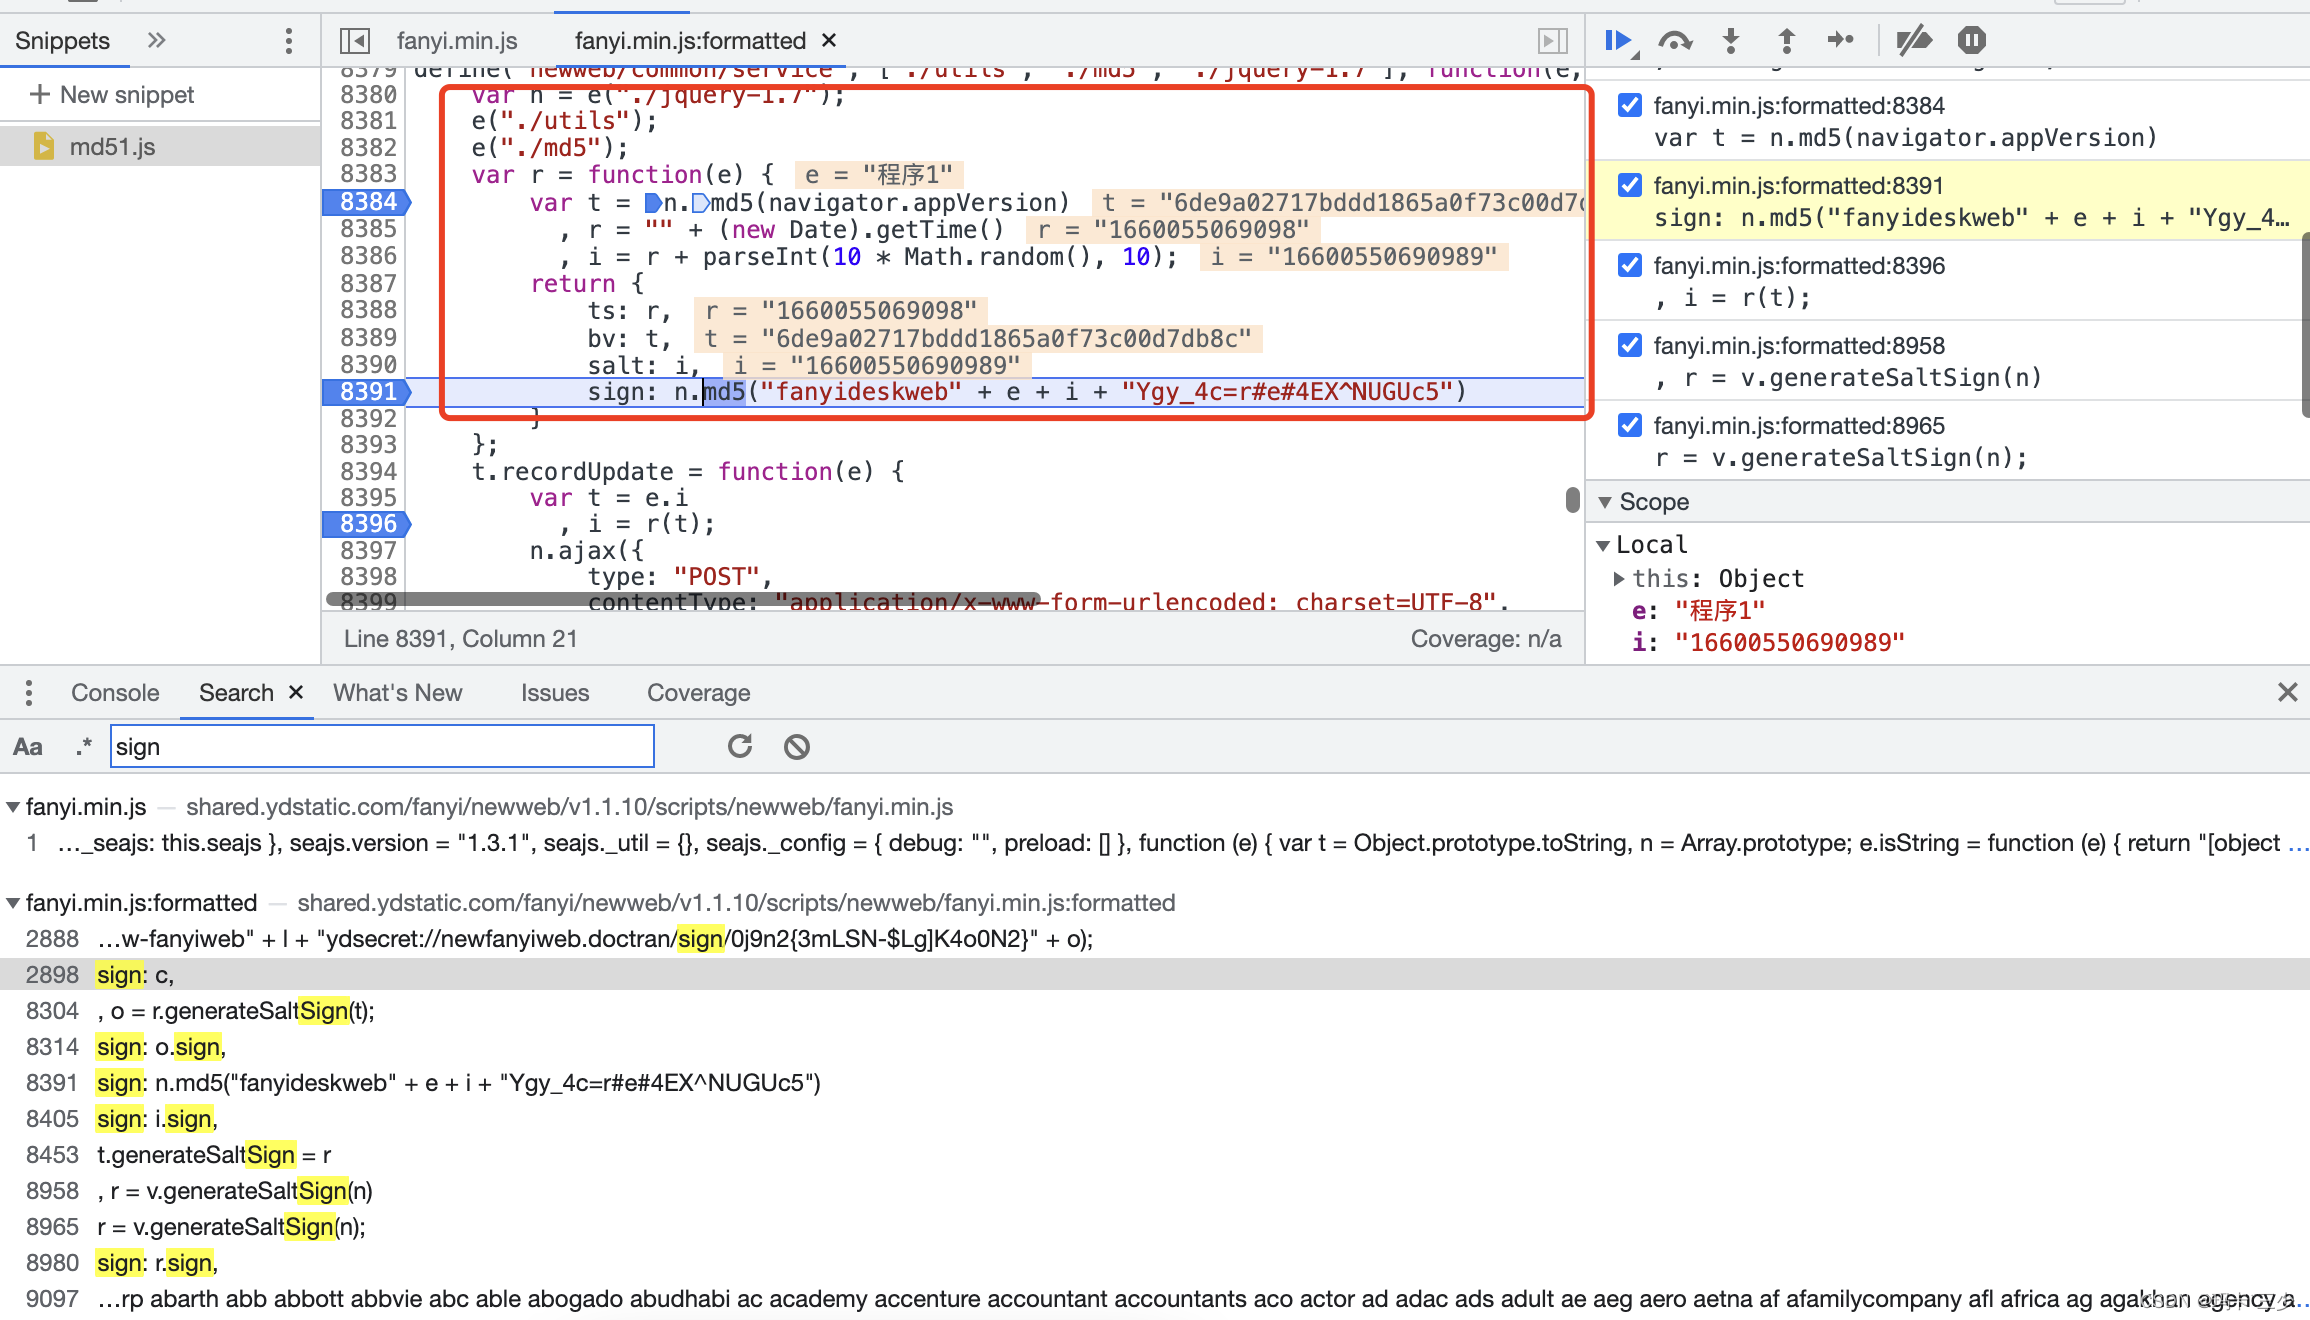The image size is (2310, 1320).
Task: Toggle breakpoint on line number 8396
Action: point(368,524)
